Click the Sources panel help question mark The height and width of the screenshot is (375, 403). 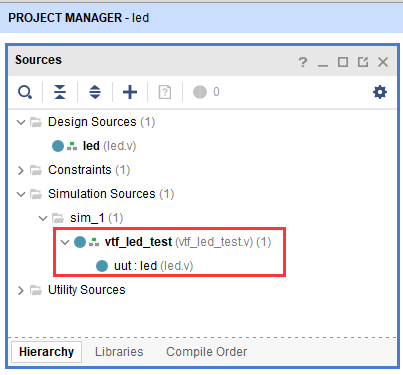click(303, 62)
